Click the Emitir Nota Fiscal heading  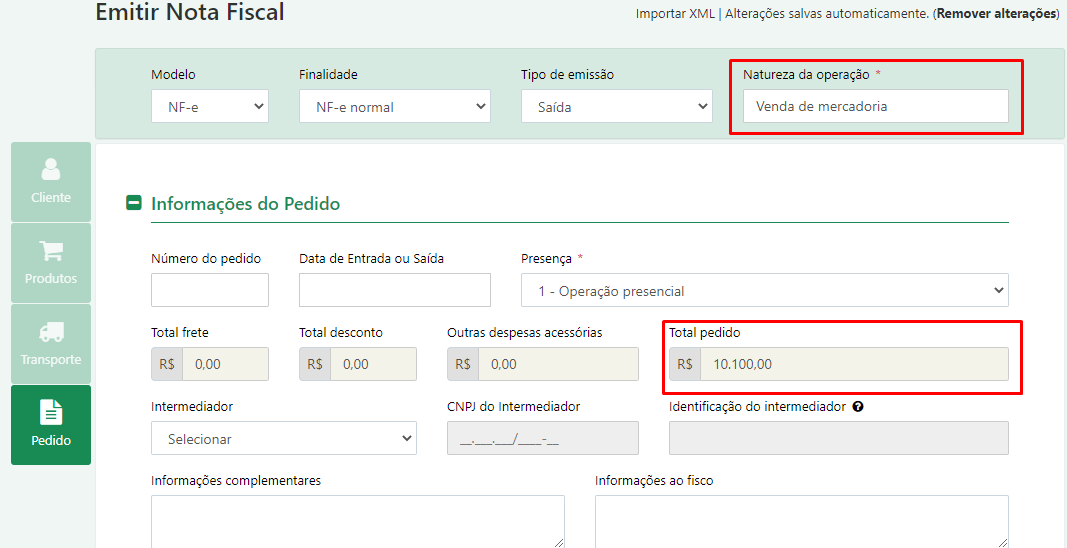pyautogui.click(x=190, y=12)
